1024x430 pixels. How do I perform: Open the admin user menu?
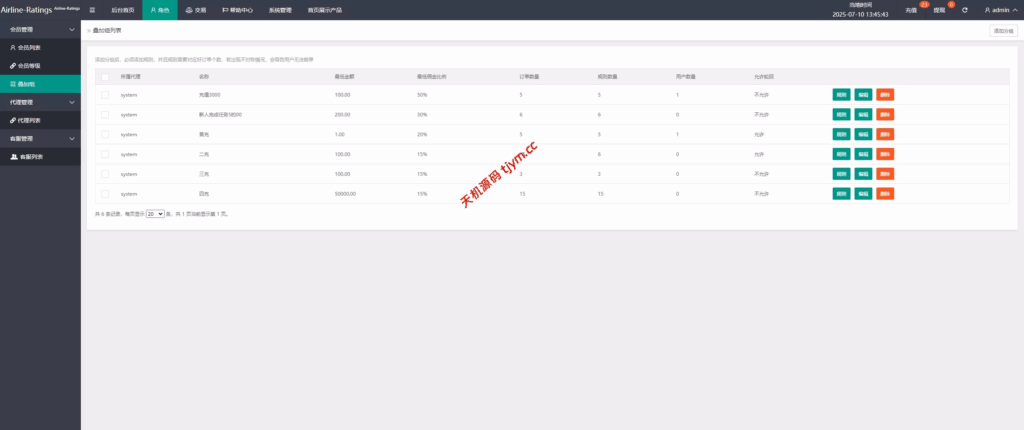click(1000, 10)
